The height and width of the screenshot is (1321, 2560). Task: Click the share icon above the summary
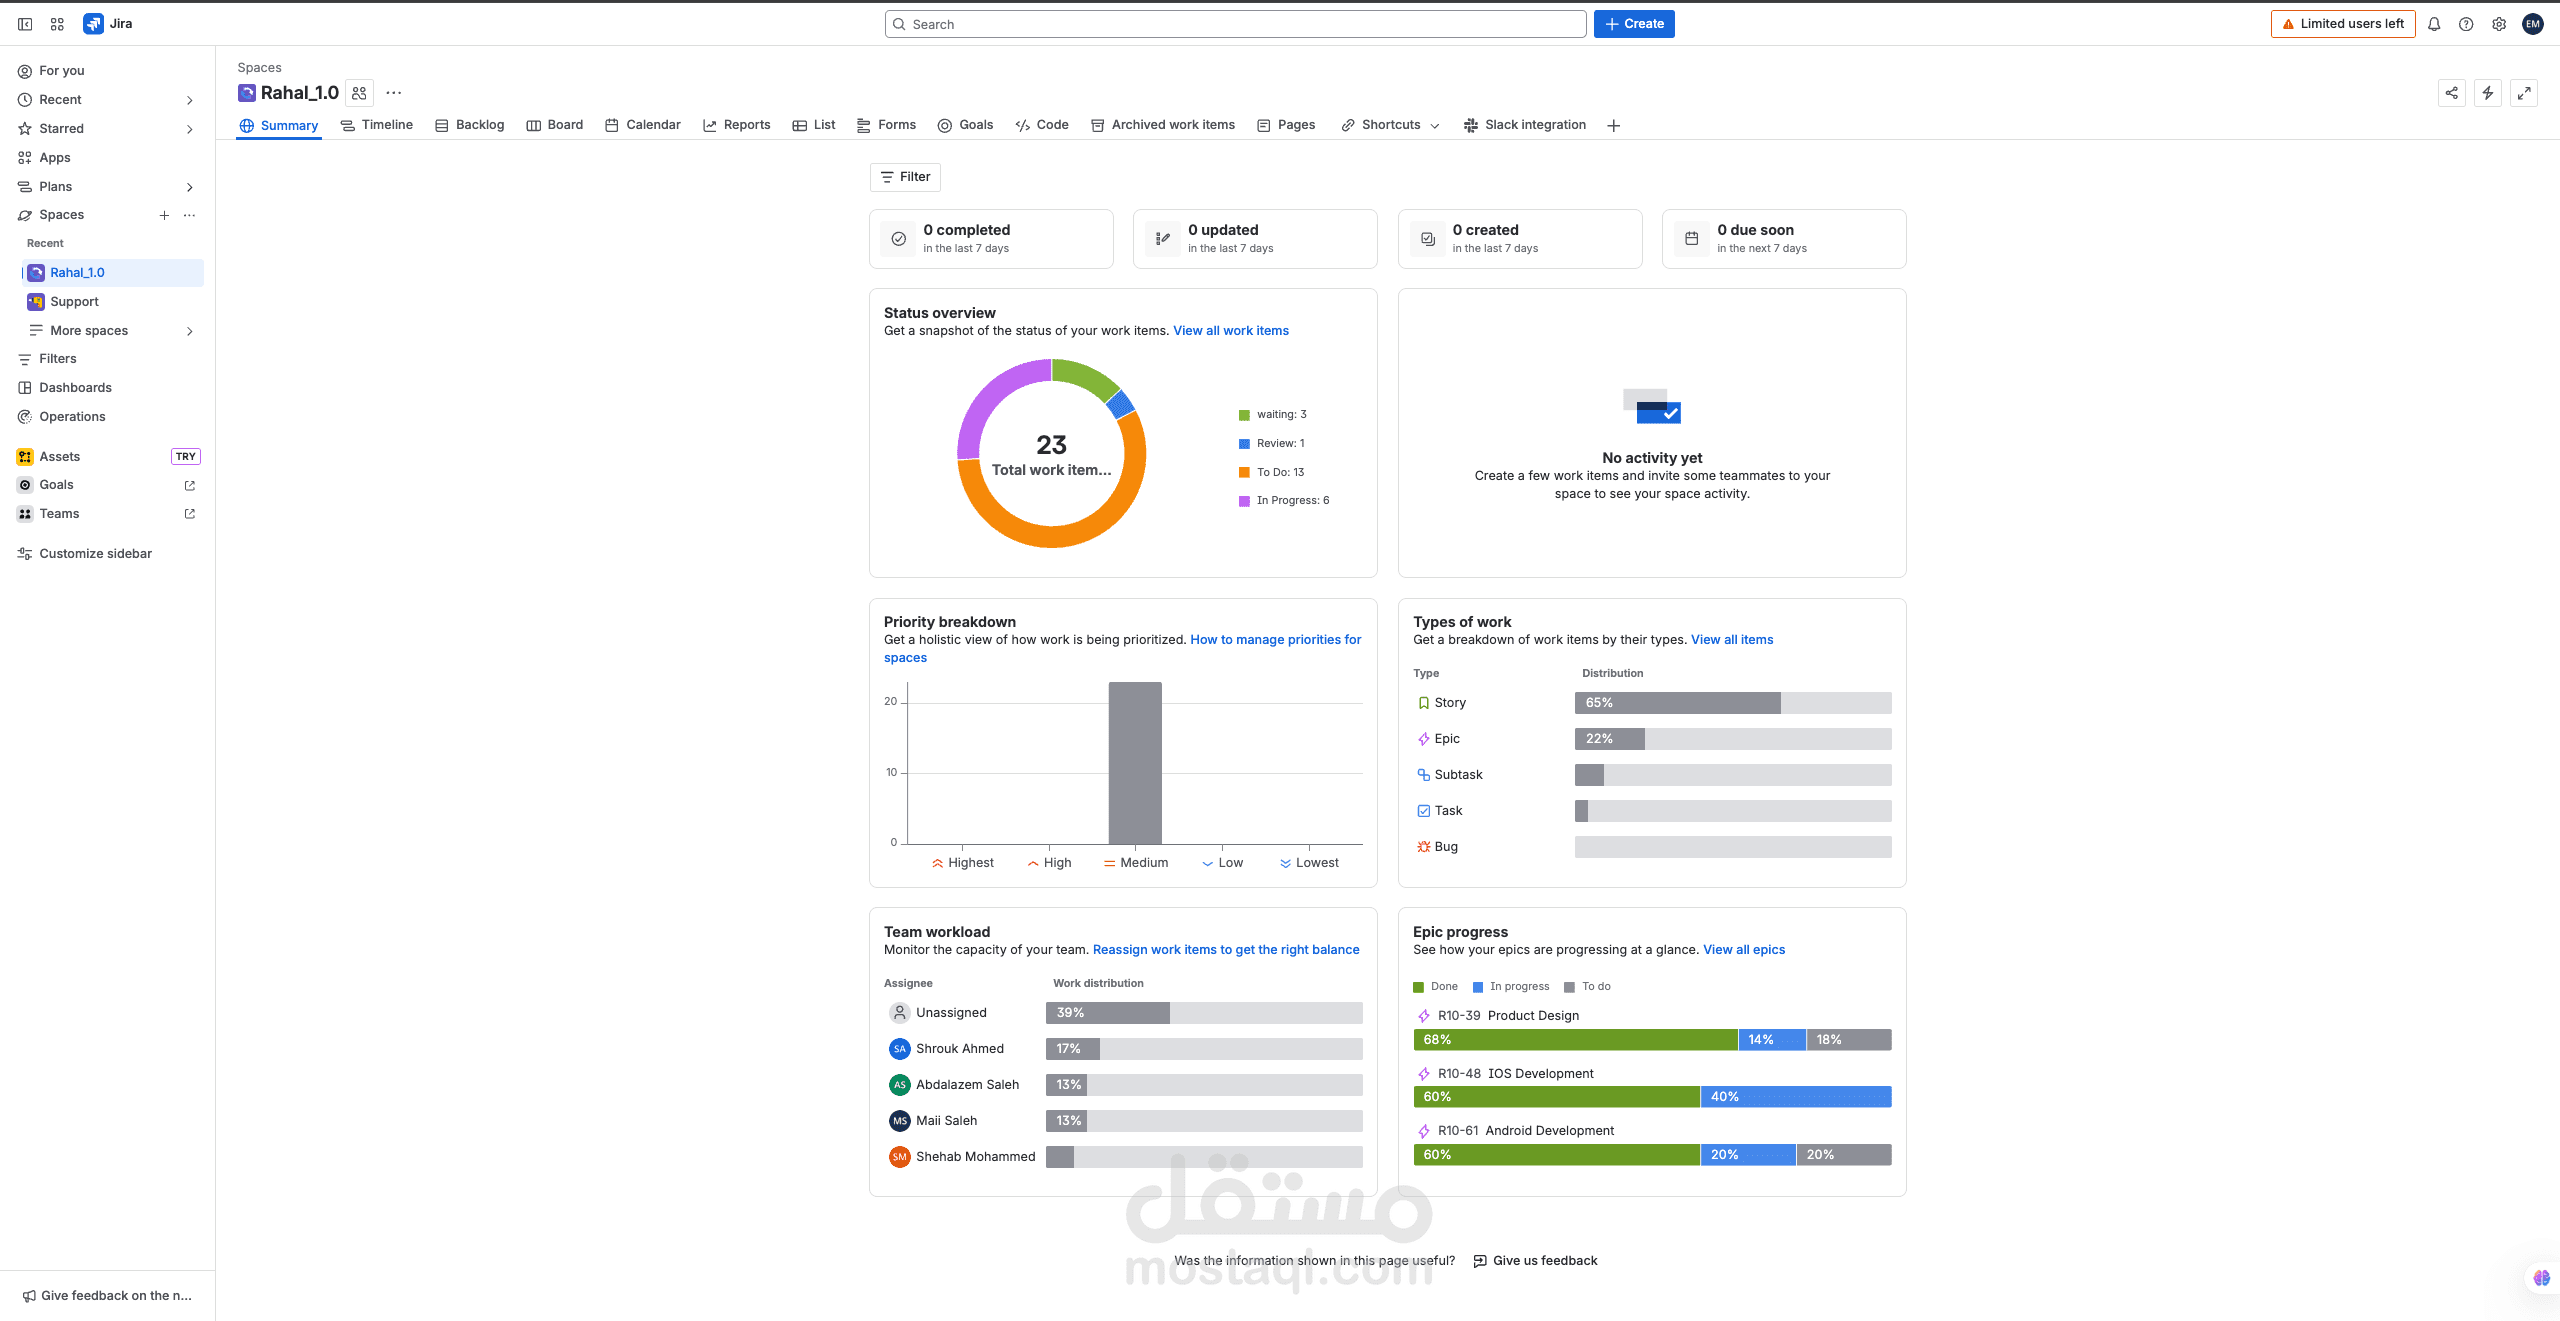tap(2451, 92)
